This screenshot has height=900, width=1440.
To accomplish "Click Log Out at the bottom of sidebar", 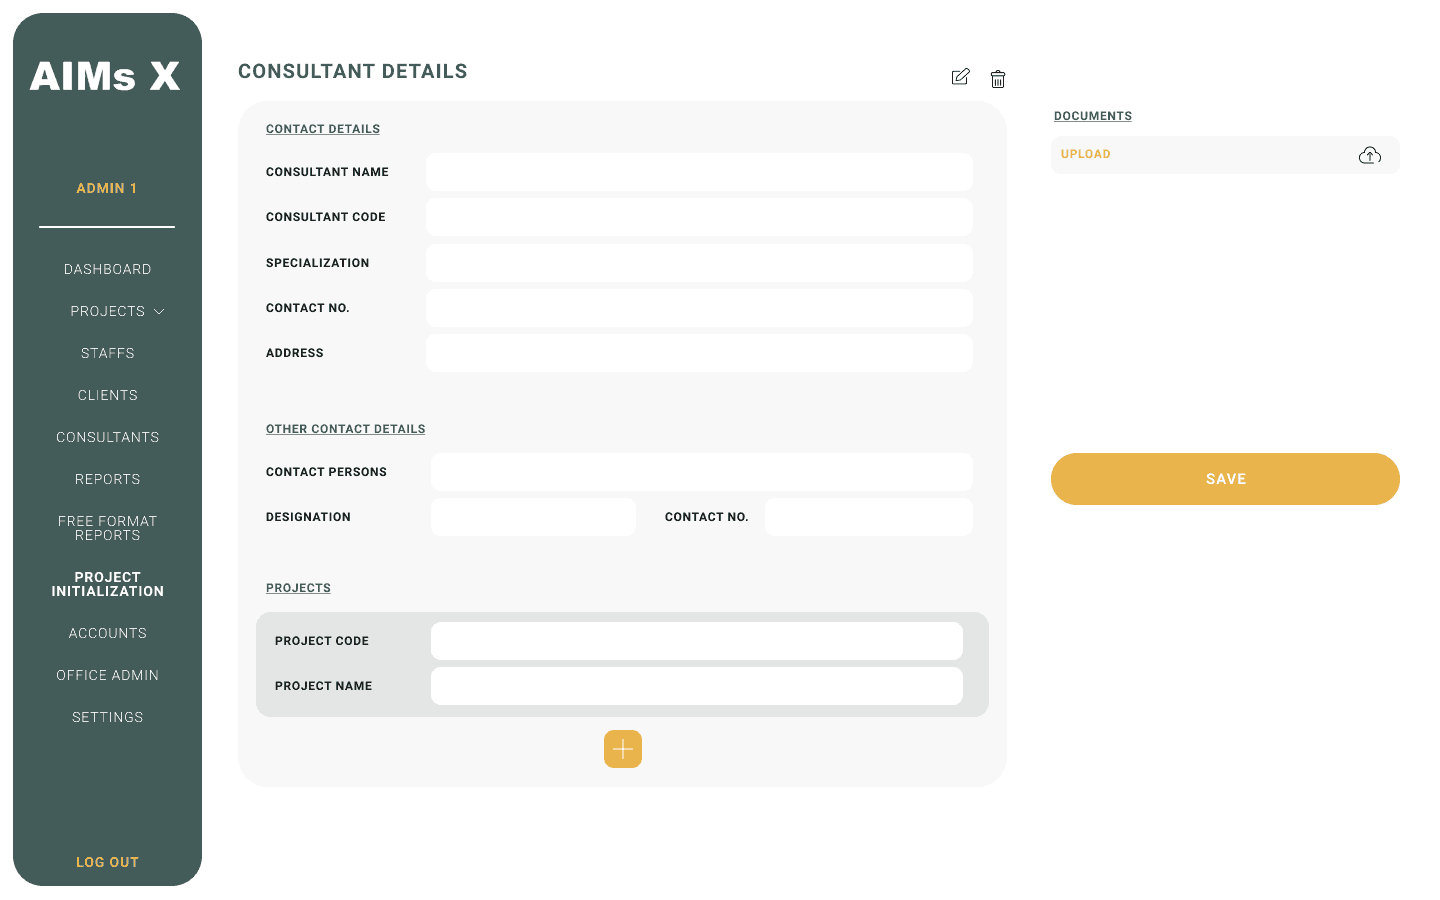I will [x=107, y=861].
